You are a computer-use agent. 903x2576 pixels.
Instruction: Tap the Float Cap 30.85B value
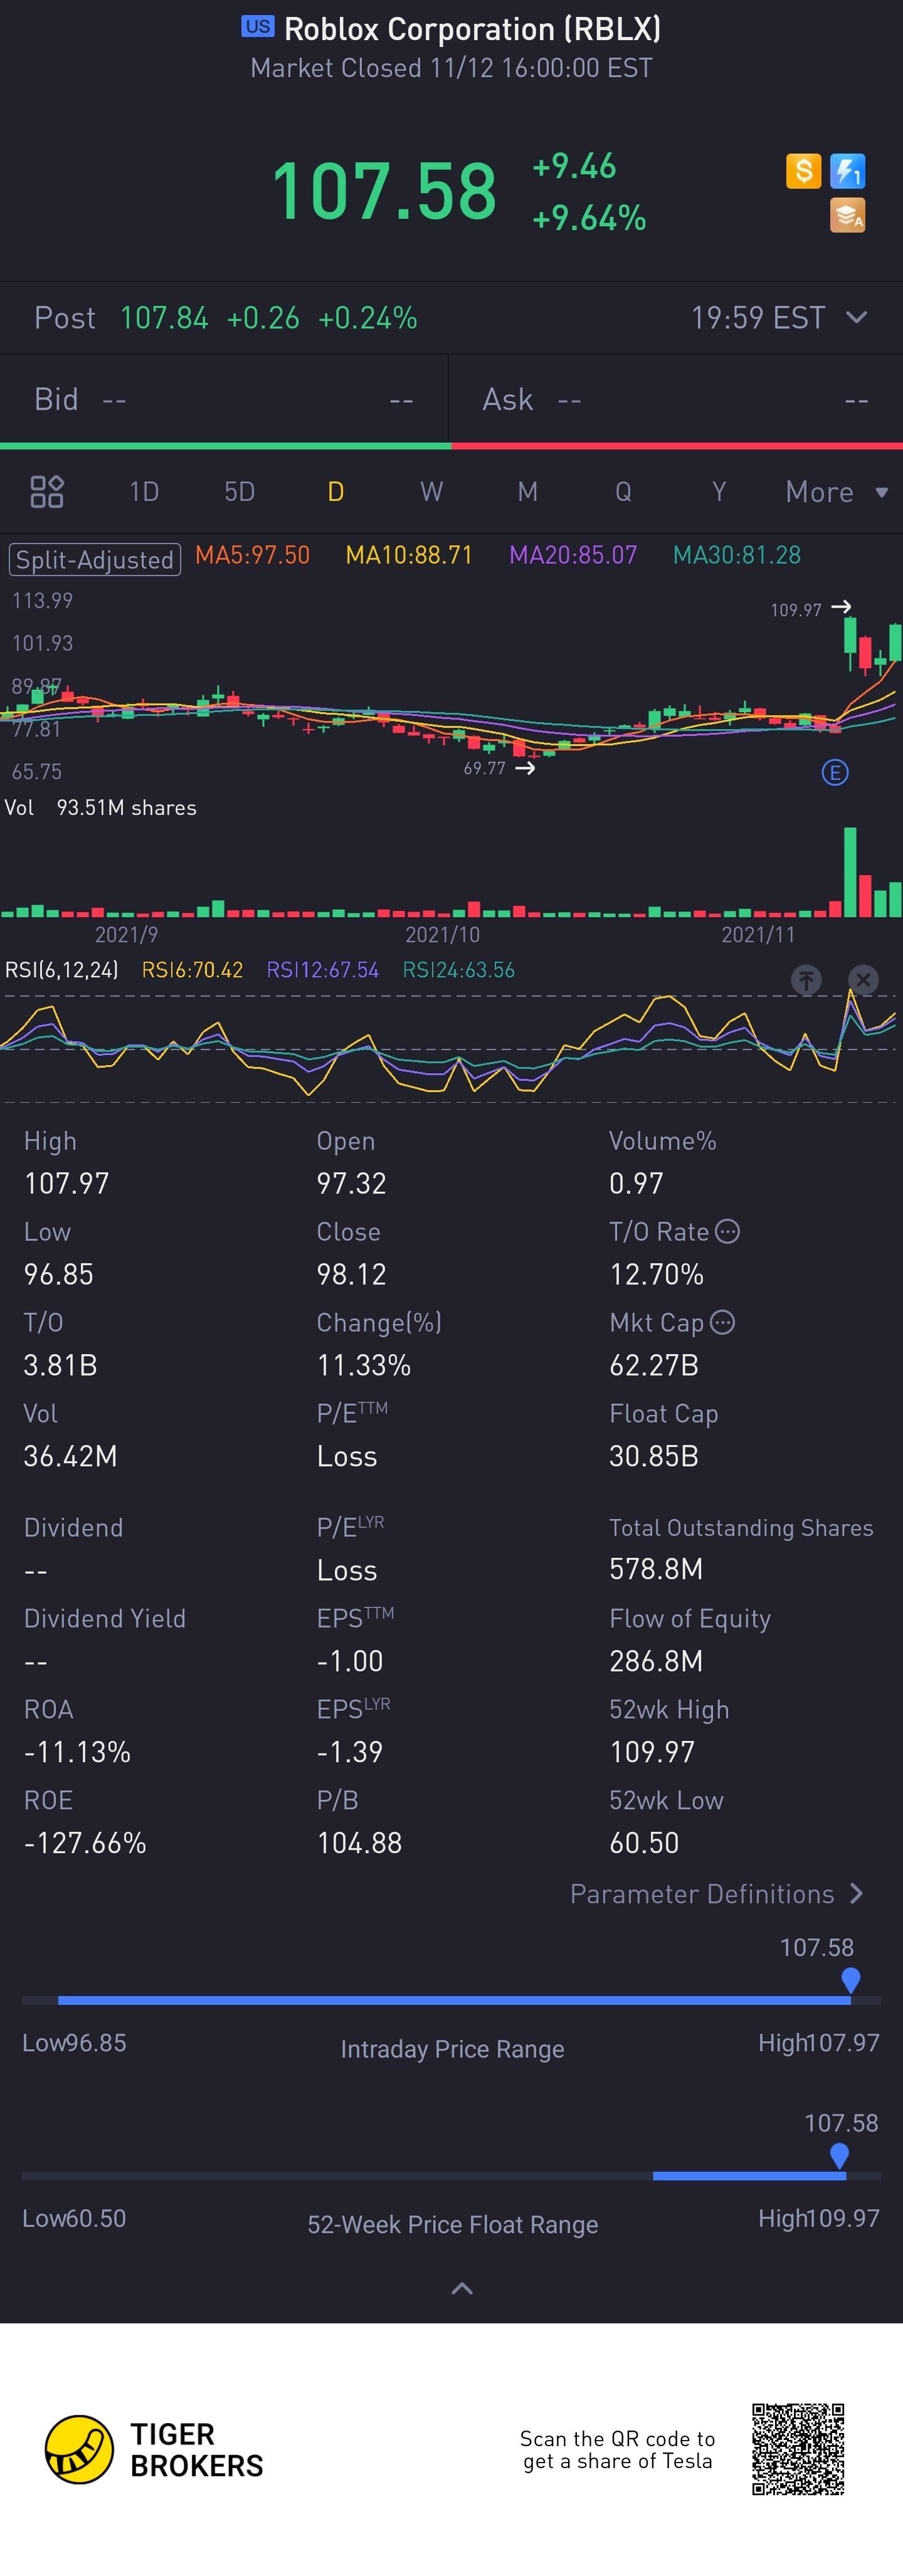point(654,1455)
